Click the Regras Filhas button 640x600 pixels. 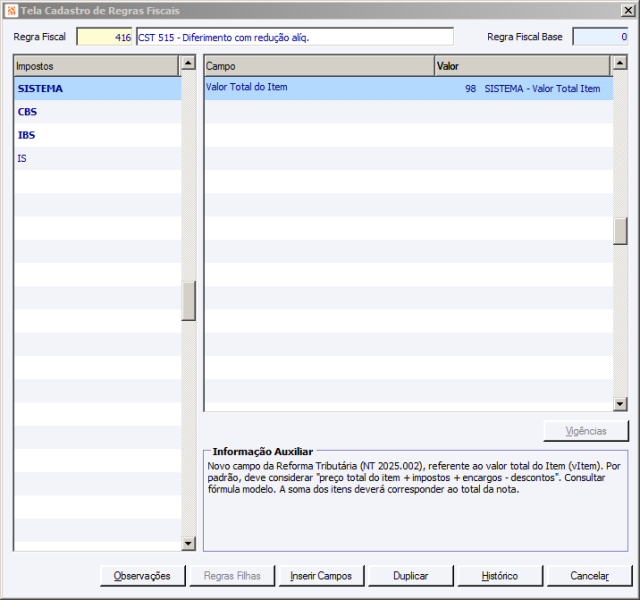[x=232, y=576]
